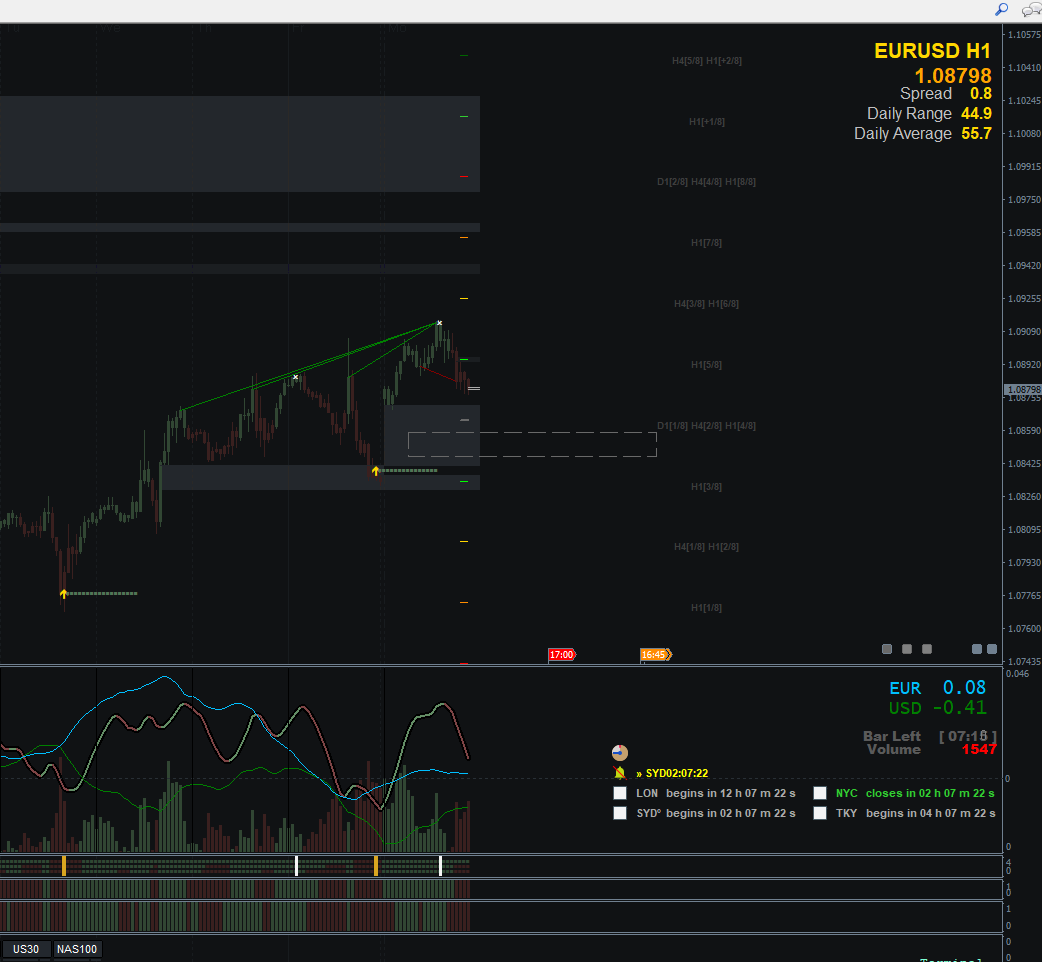This screenshot has width=1042, height=962.
Task: Switch to the NAS100 chart tab
Action: click(x=77, y=949)
